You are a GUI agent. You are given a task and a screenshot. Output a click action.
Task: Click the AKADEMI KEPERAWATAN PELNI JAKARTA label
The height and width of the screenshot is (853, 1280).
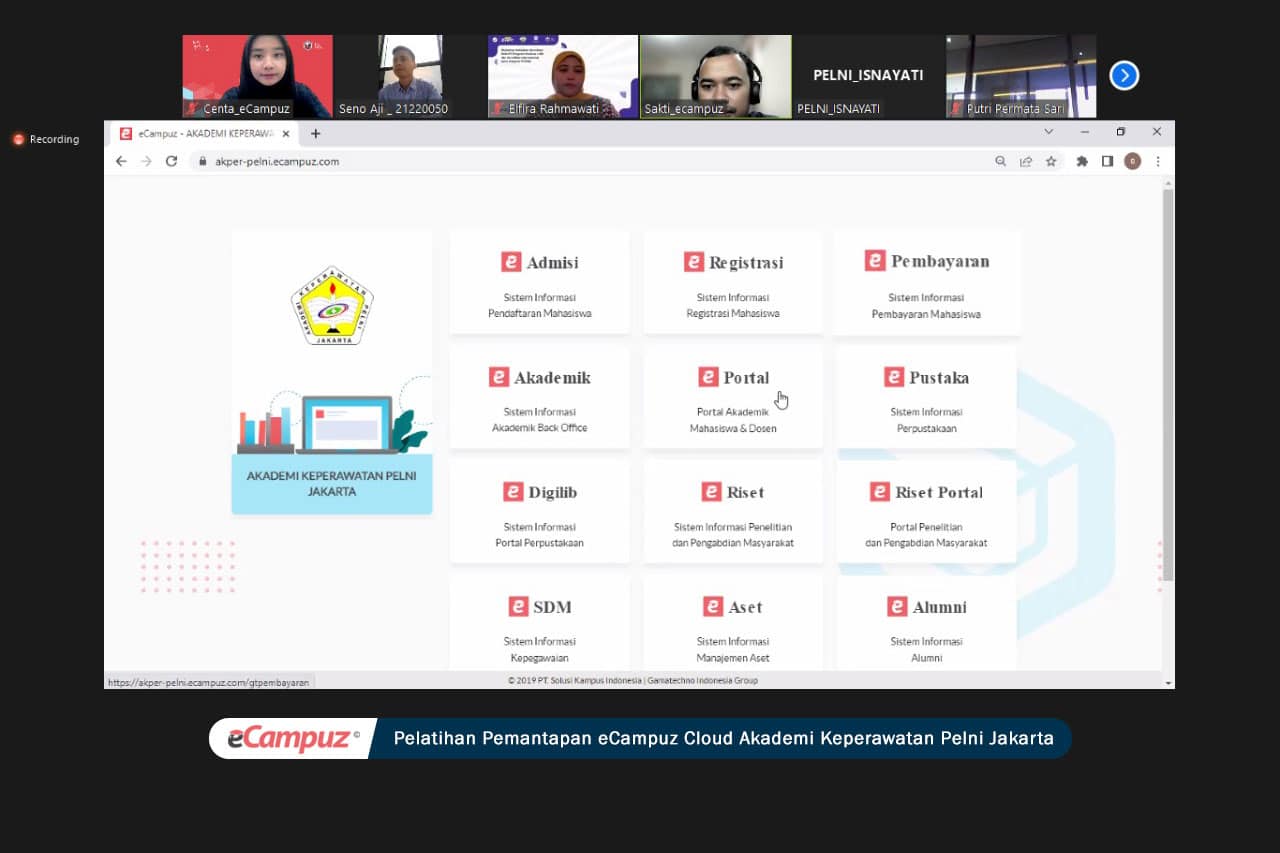tap(332, 484)
